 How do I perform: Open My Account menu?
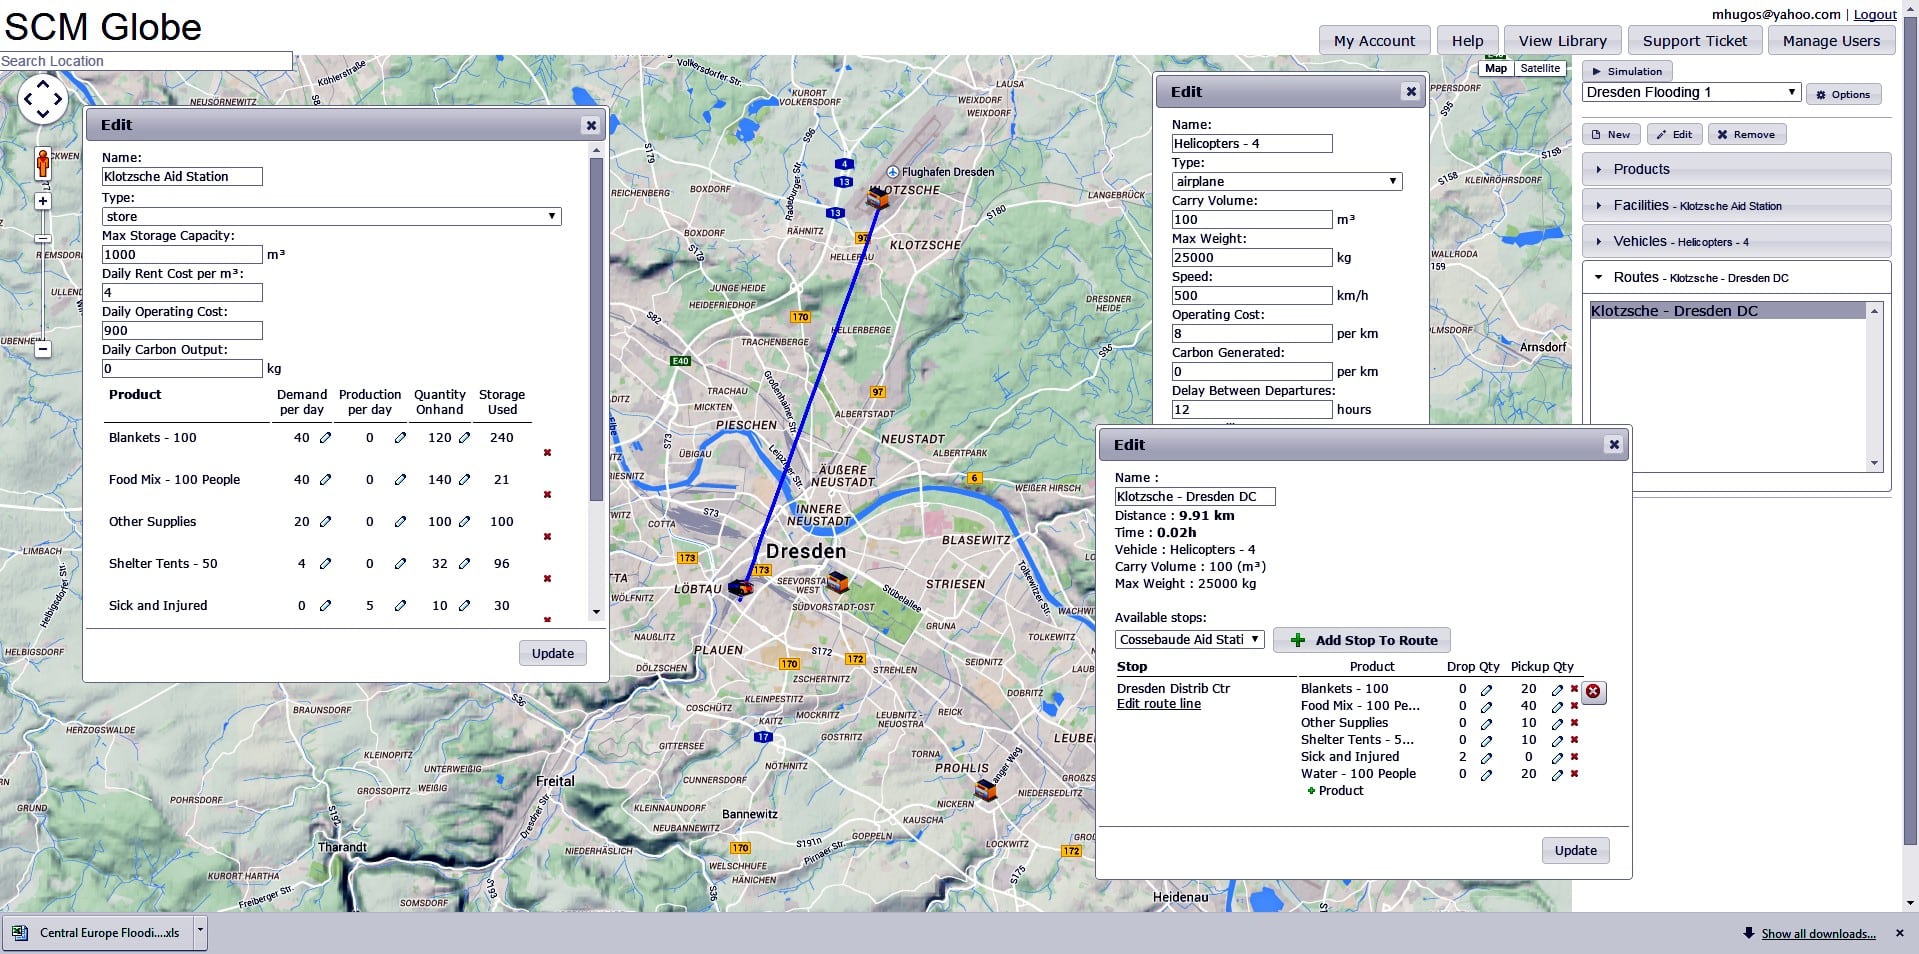point(1374,41)
